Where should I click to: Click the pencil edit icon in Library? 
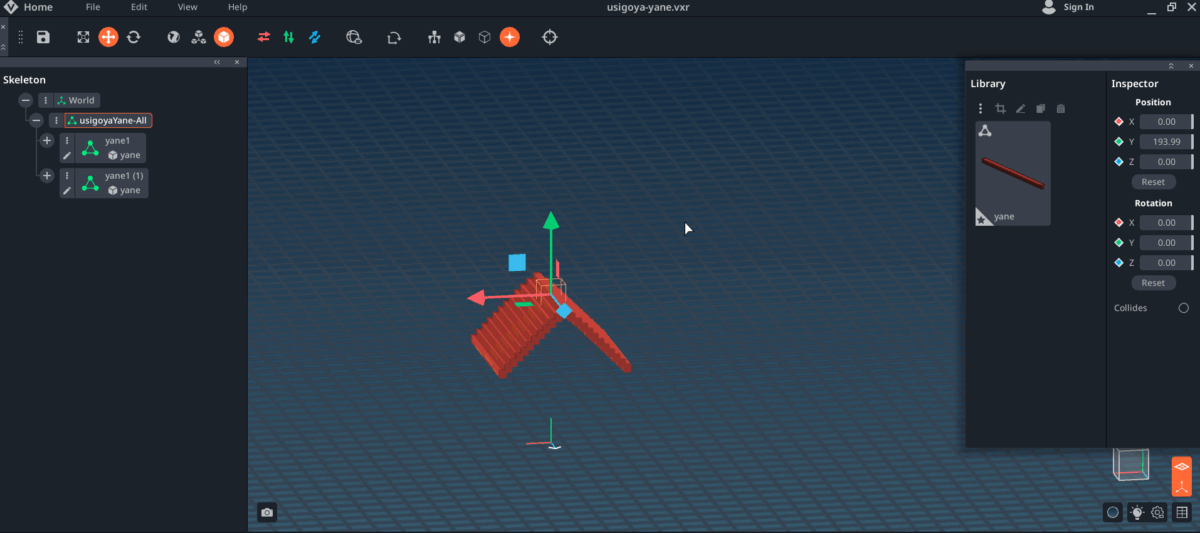point(1021,108)
